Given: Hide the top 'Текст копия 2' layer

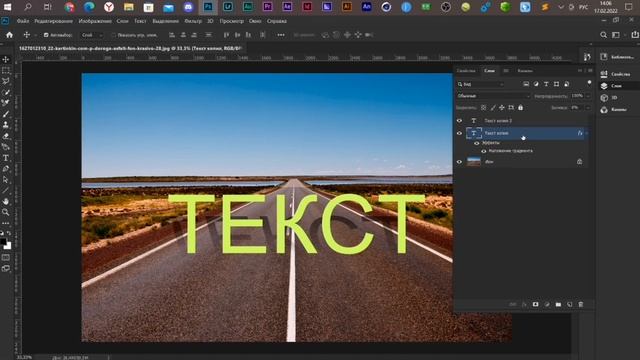Looking at the screenshot, I should [459, 121].
